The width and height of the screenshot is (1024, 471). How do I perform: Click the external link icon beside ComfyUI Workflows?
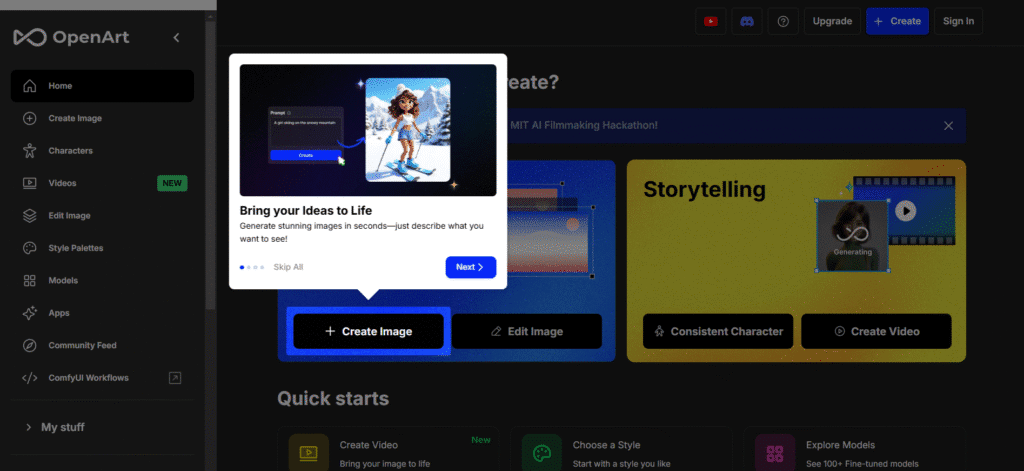(x=174, y=378)
